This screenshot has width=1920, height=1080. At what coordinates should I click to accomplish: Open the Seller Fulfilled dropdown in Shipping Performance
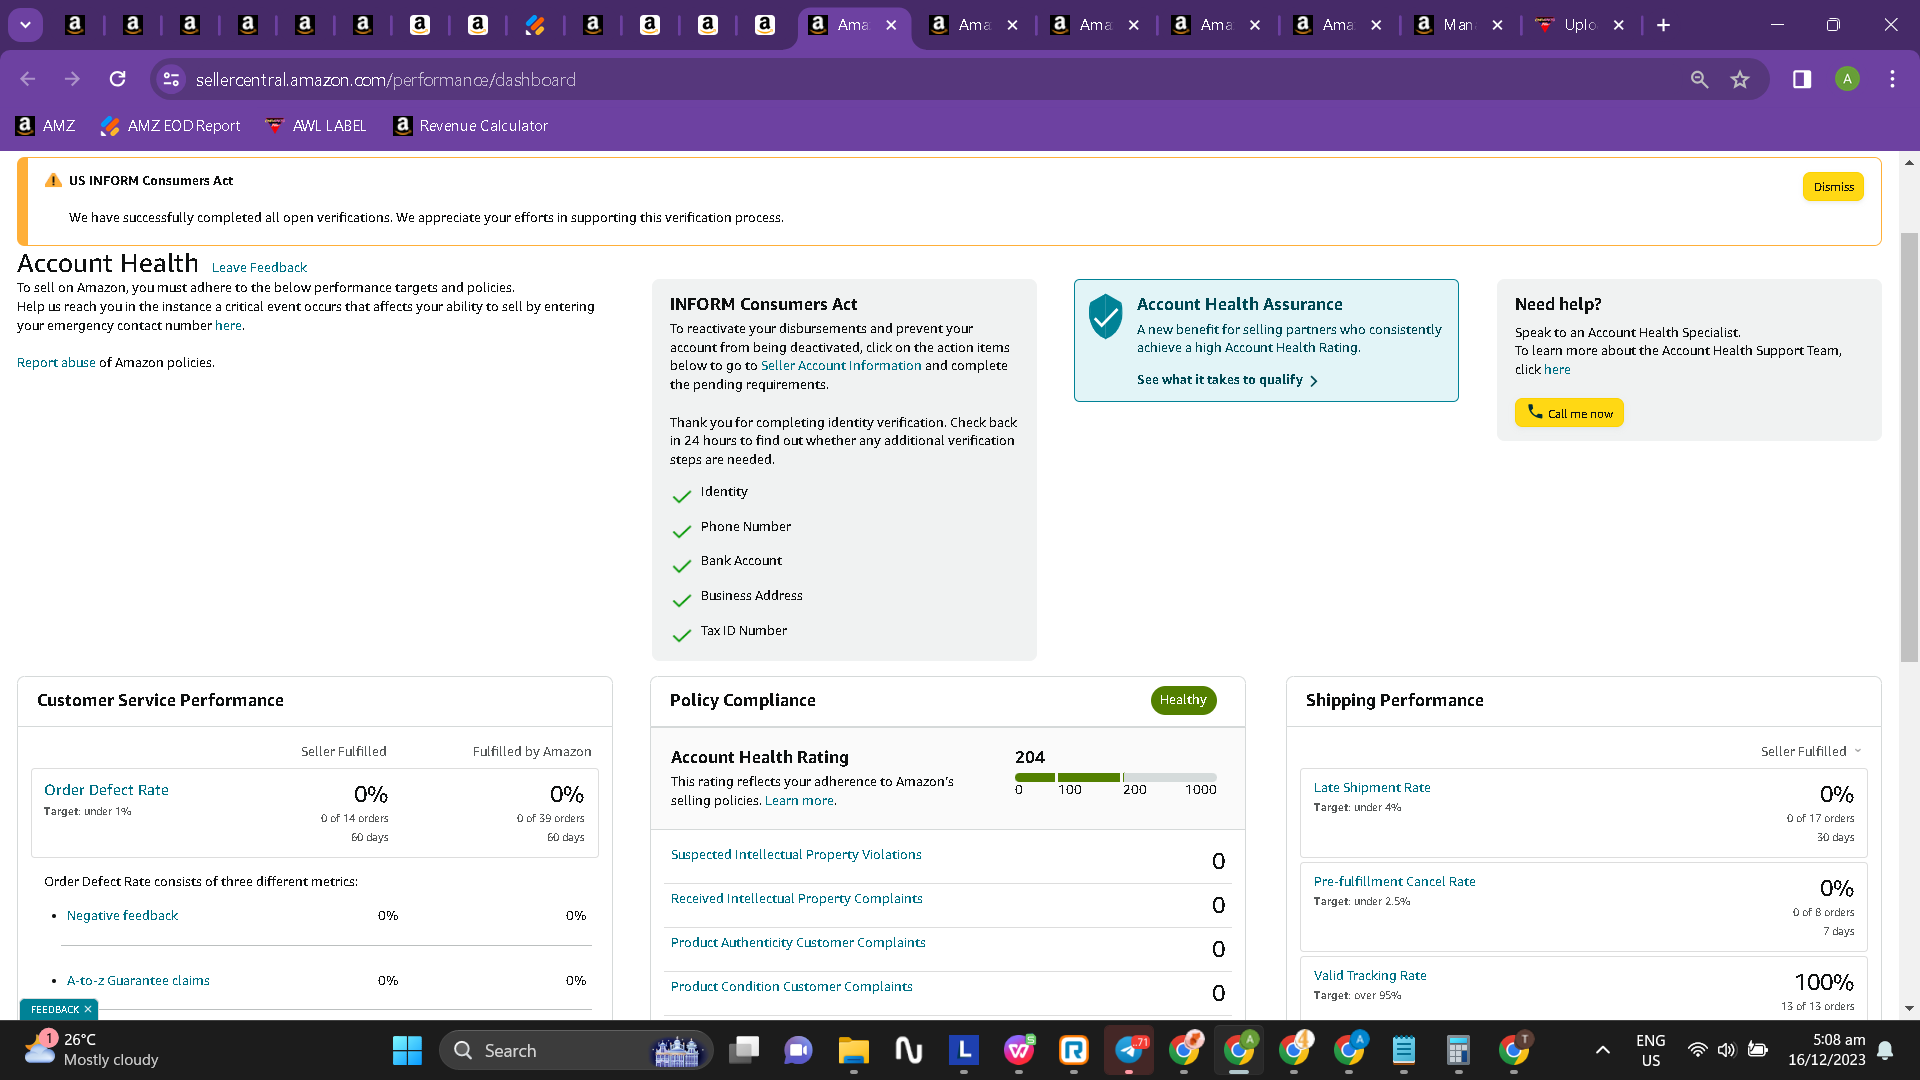(x=1811, y=751)
